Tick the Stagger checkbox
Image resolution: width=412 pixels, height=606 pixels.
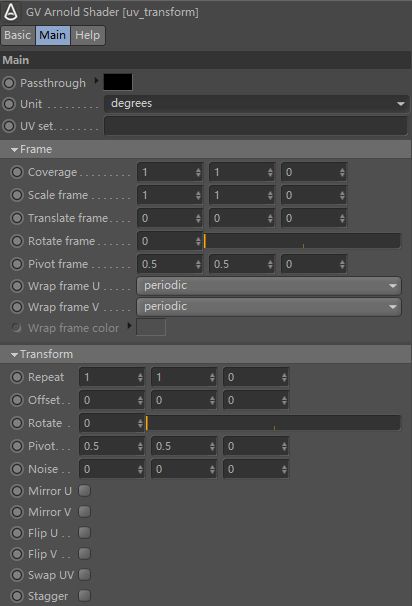[85, 596]
